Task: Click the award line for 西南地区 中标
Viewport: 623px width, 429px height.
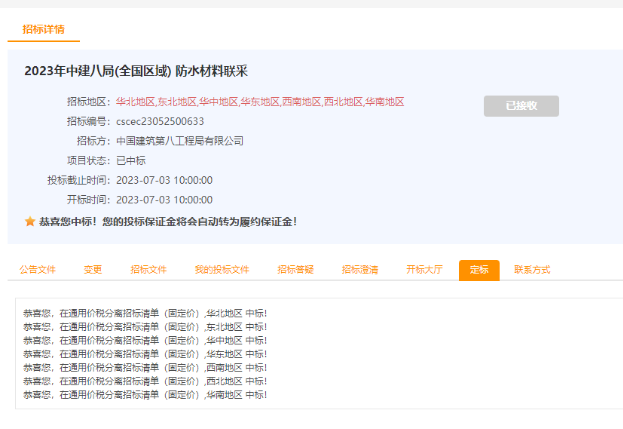Action: pyautogui.click(x=145, y=367)
